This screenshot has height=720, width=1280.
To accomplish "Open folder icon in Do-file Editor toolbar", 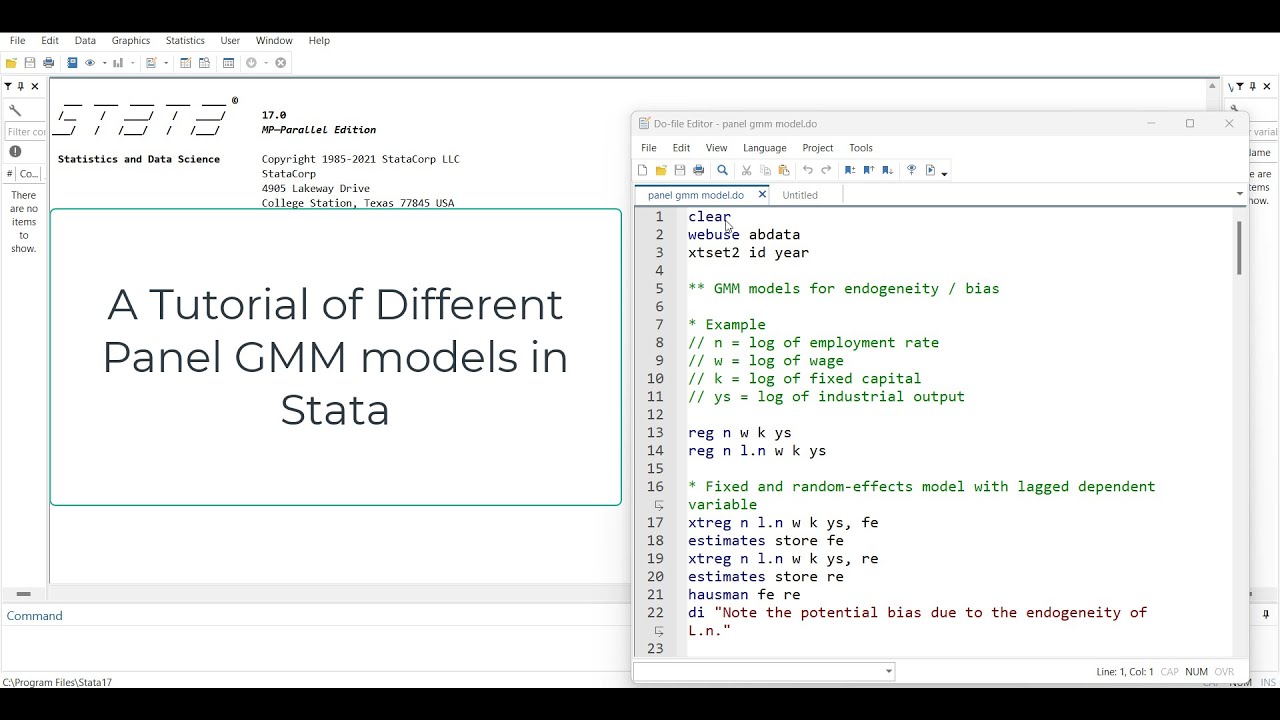I will [x=661, y=171].
